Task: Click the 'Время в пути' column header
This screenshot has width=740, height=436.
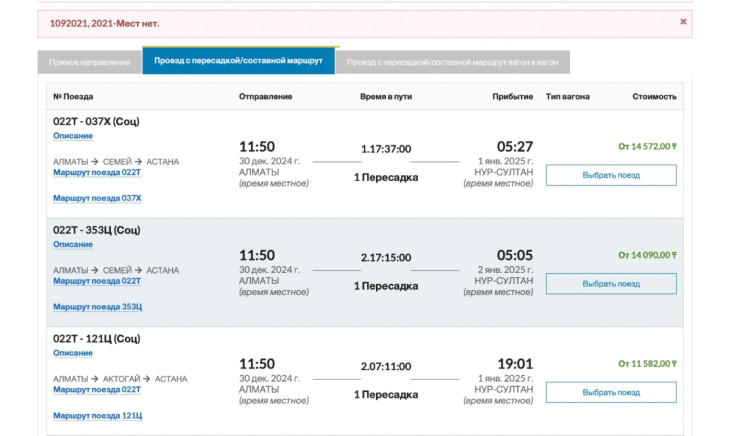Action: pos(386,97)
